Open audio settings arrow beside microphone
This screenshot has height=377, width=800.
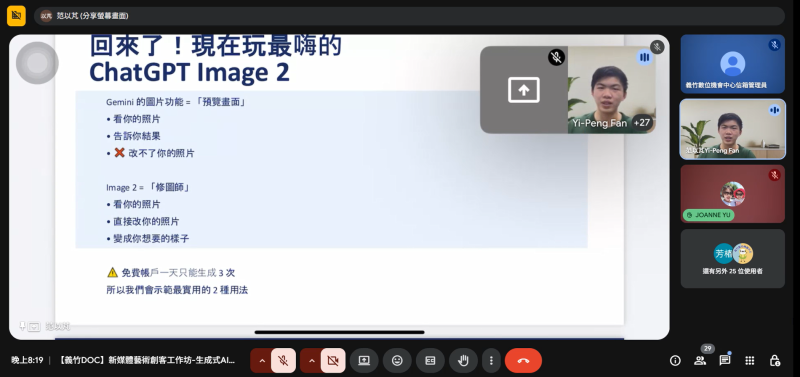pyautogui.click(x=262, y=361)
